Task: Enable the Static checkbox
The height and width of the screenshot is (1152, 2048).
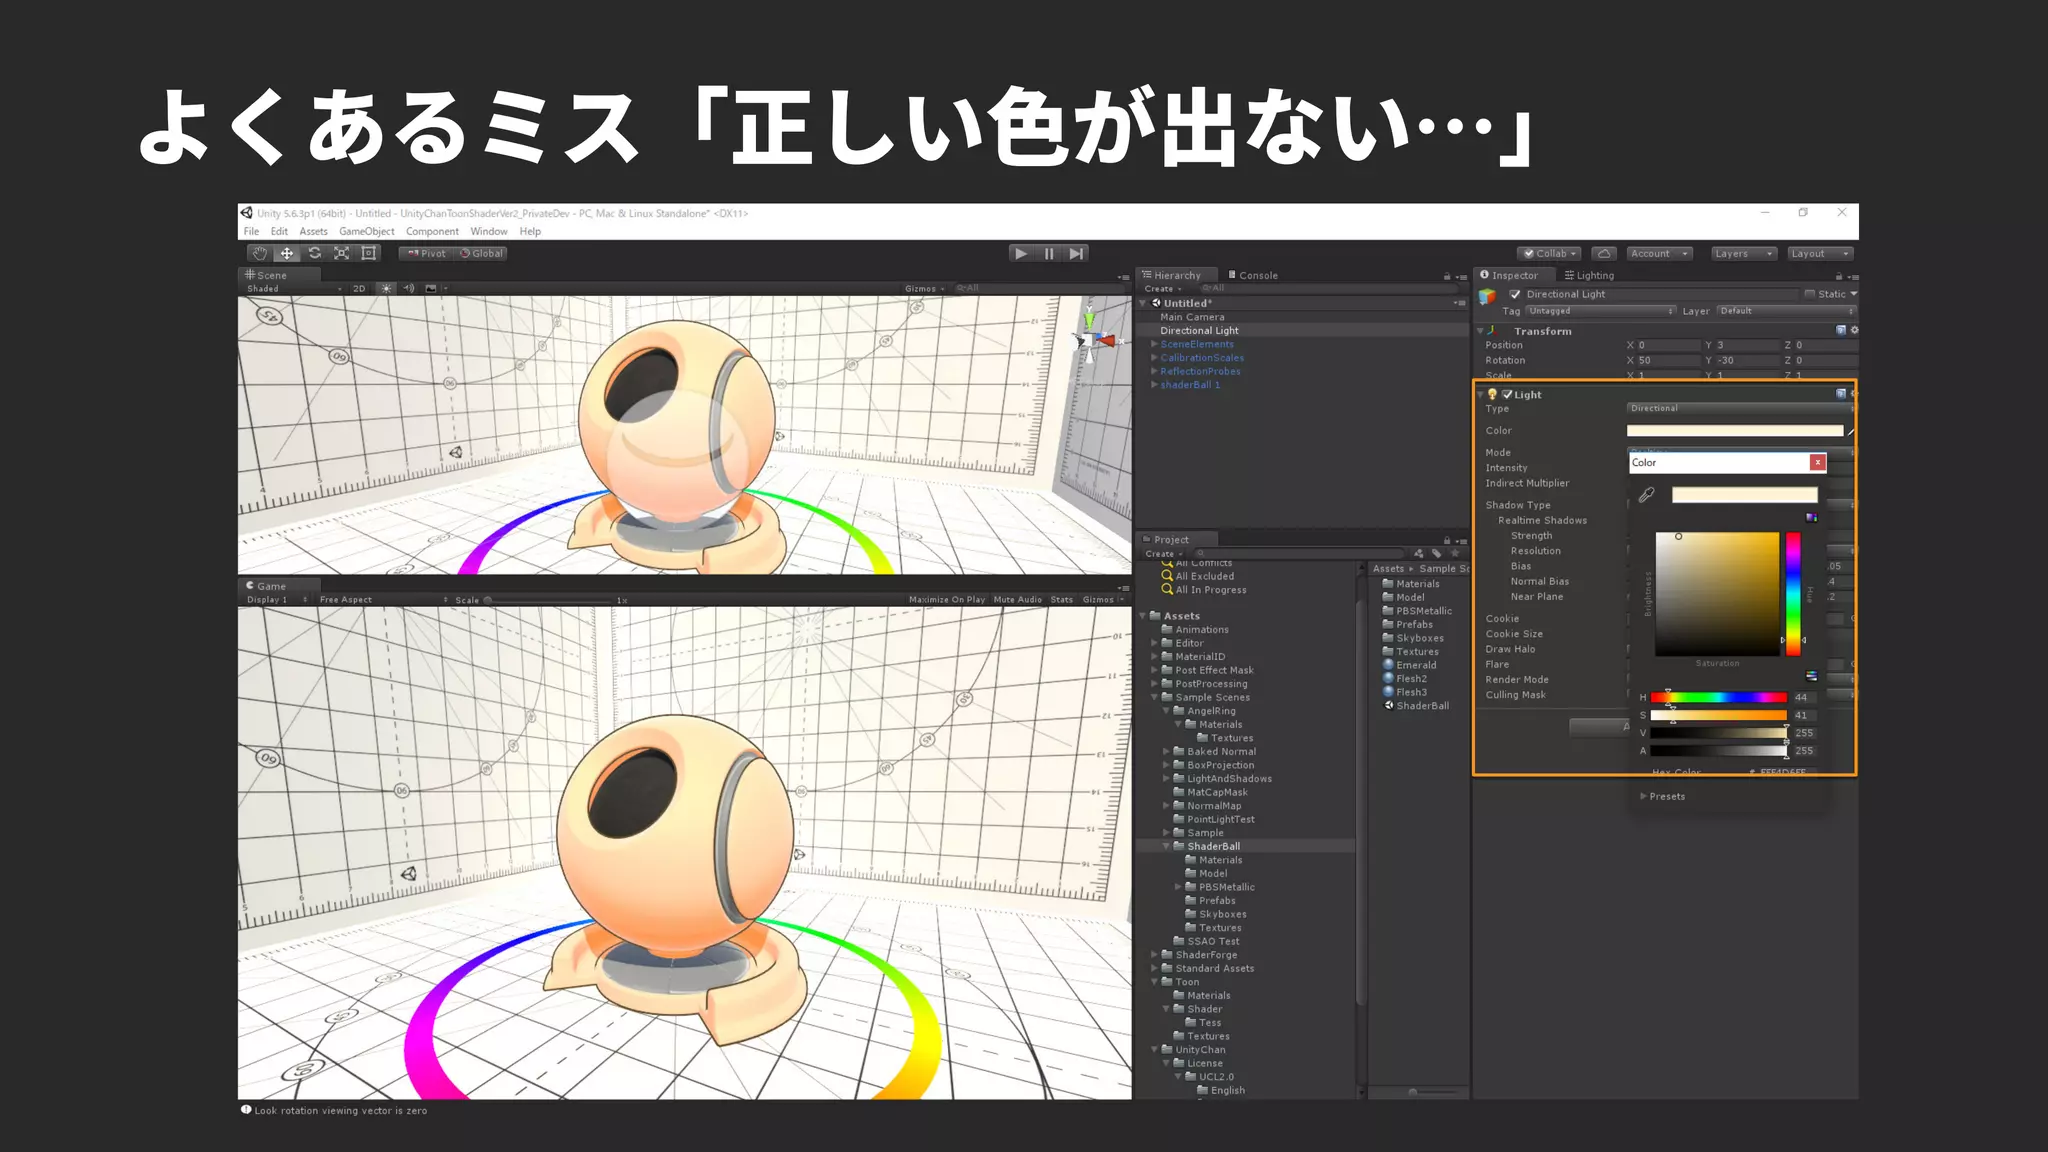Action: [x=1809, y=295]
